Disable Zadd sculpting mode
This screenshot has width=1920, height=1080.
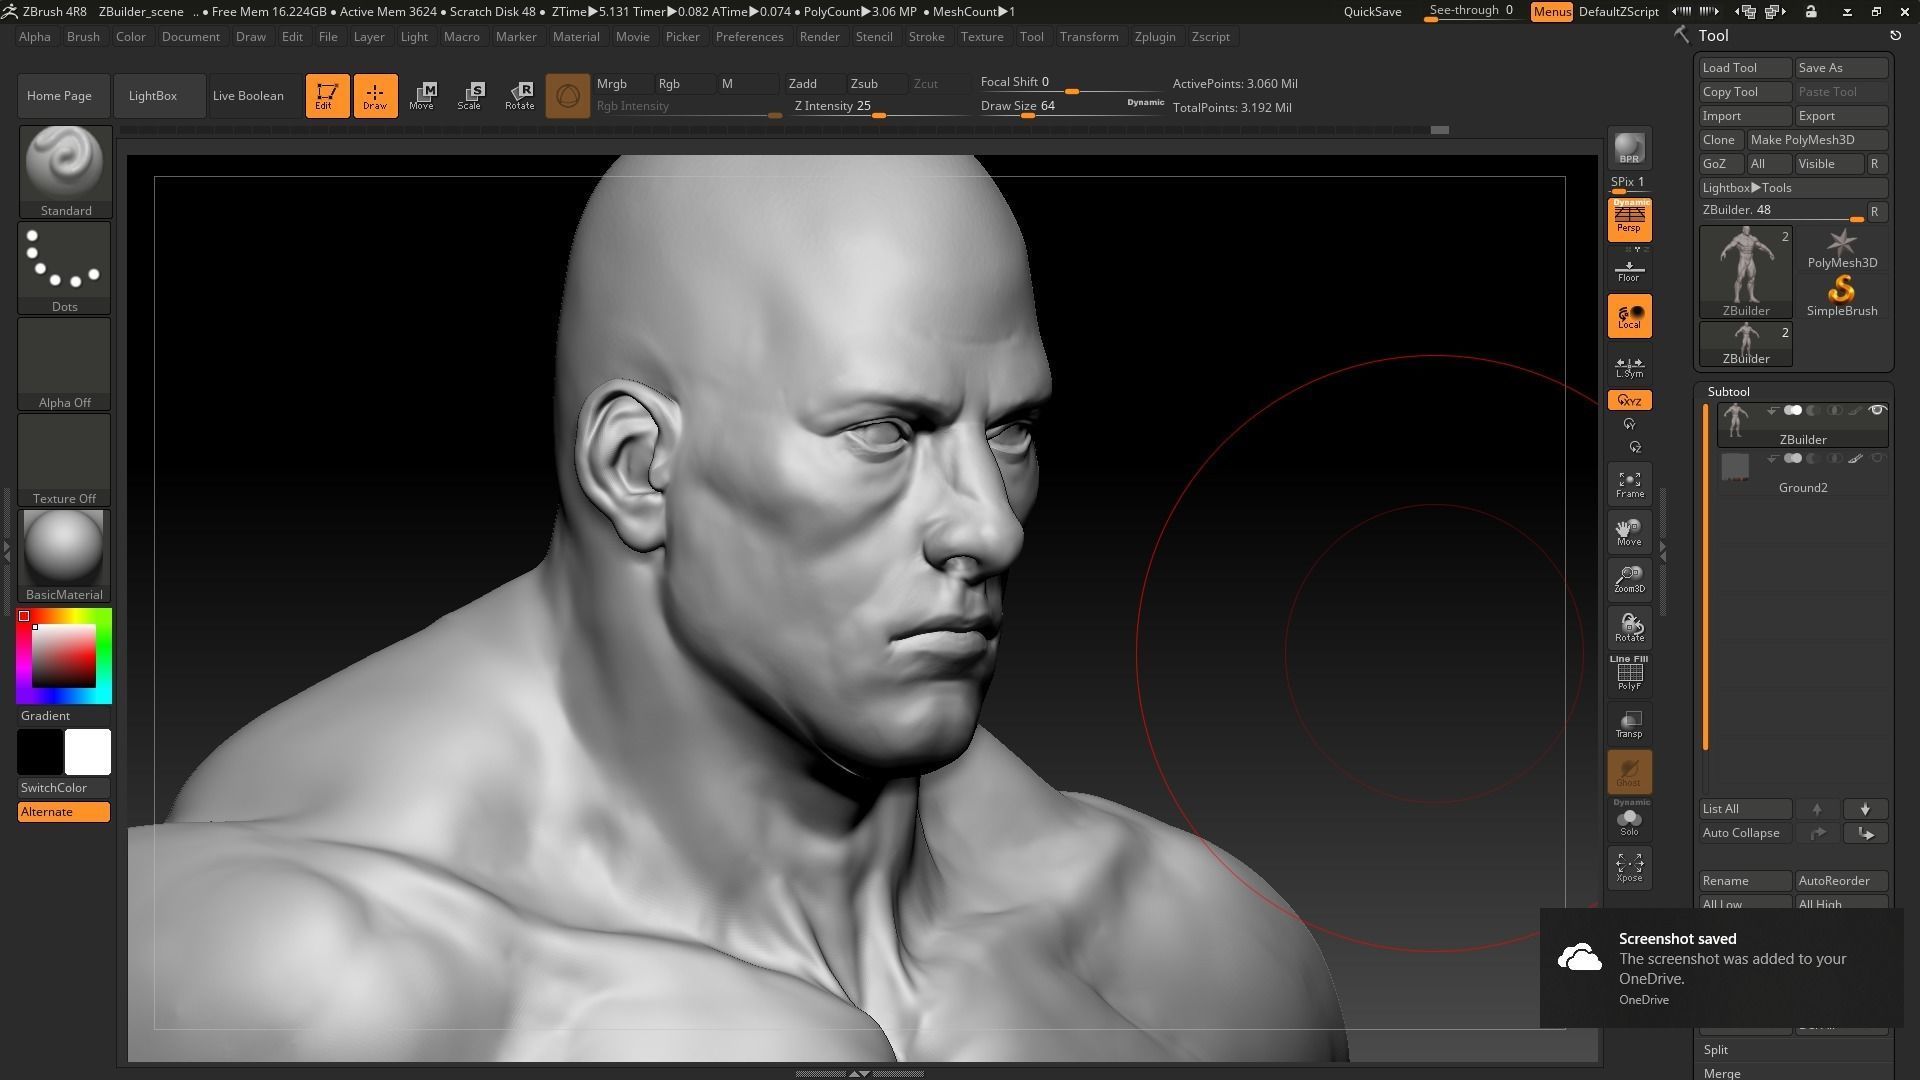(806, 83)
